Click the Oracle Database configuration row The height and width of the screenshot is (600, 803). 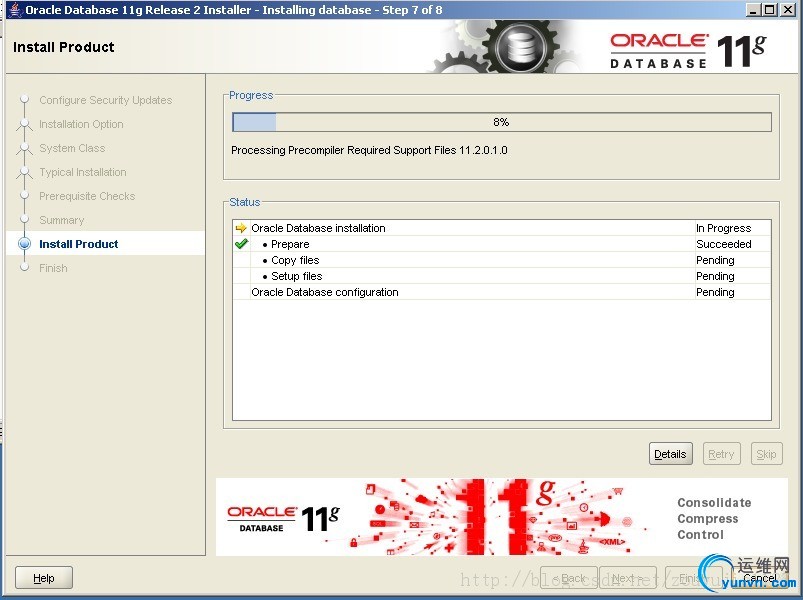coord(501,292)
